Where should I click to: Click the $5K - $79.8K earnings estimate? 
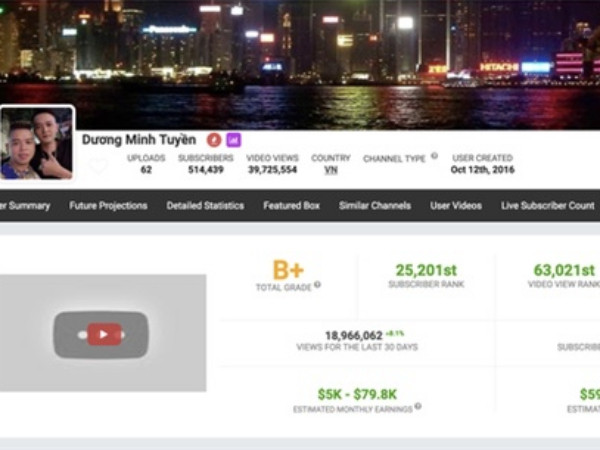357,394
